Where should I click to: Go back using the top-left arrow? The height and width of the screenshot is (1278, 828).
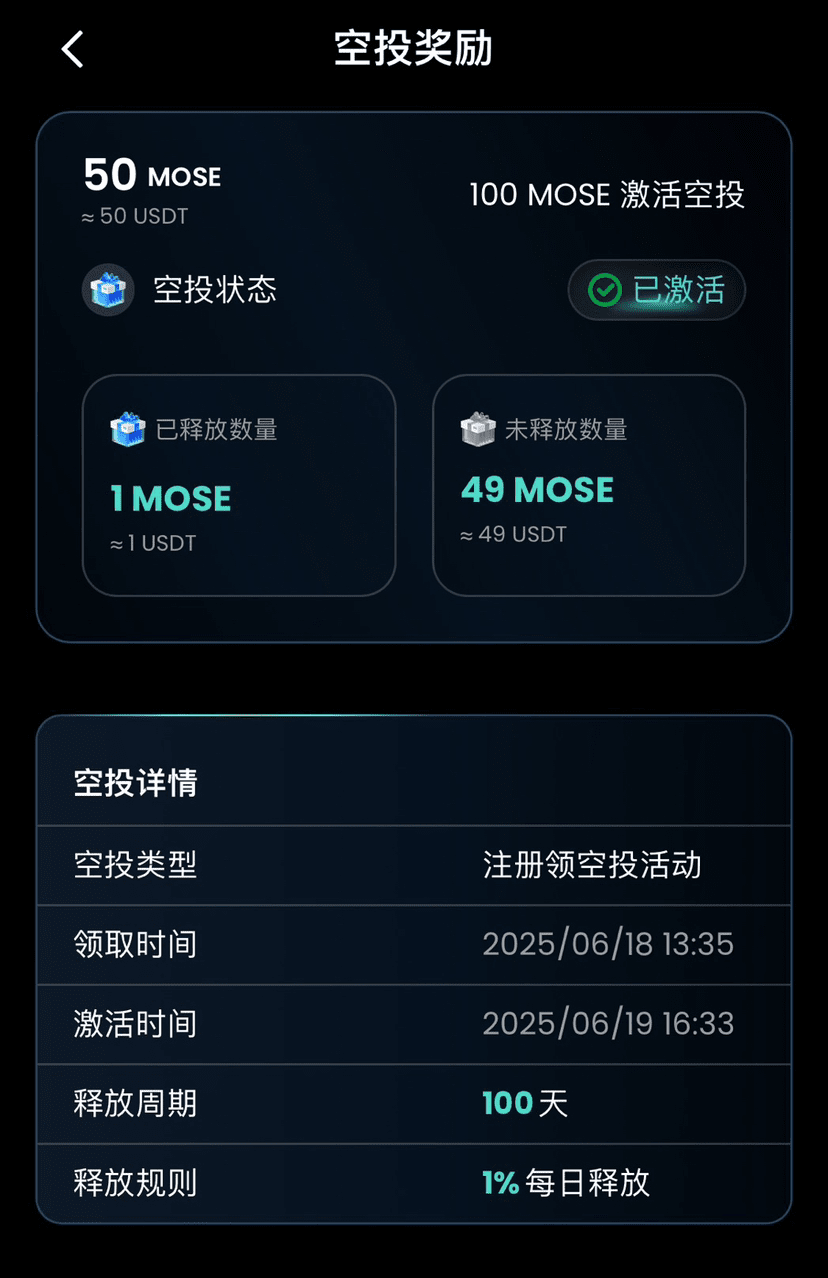pos(72,48)
